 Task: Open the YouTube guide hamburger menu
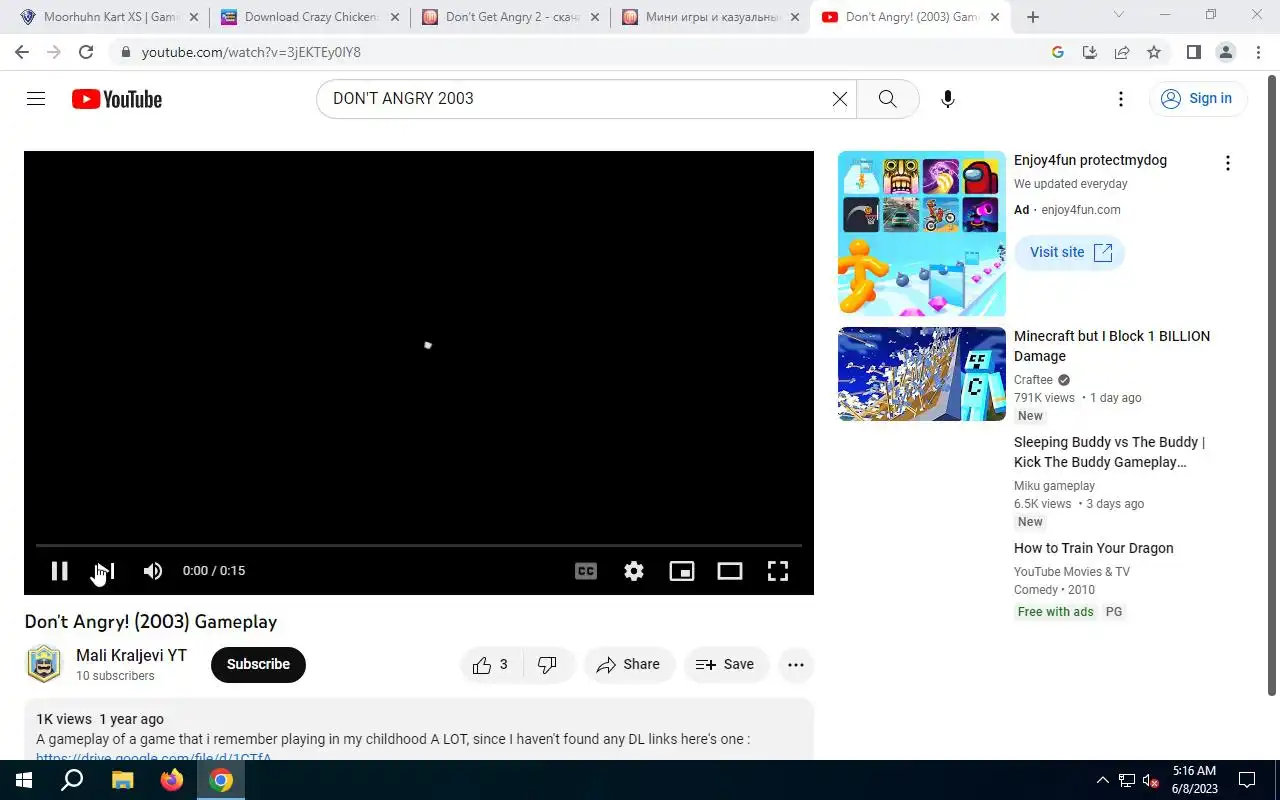pos(36,99)
